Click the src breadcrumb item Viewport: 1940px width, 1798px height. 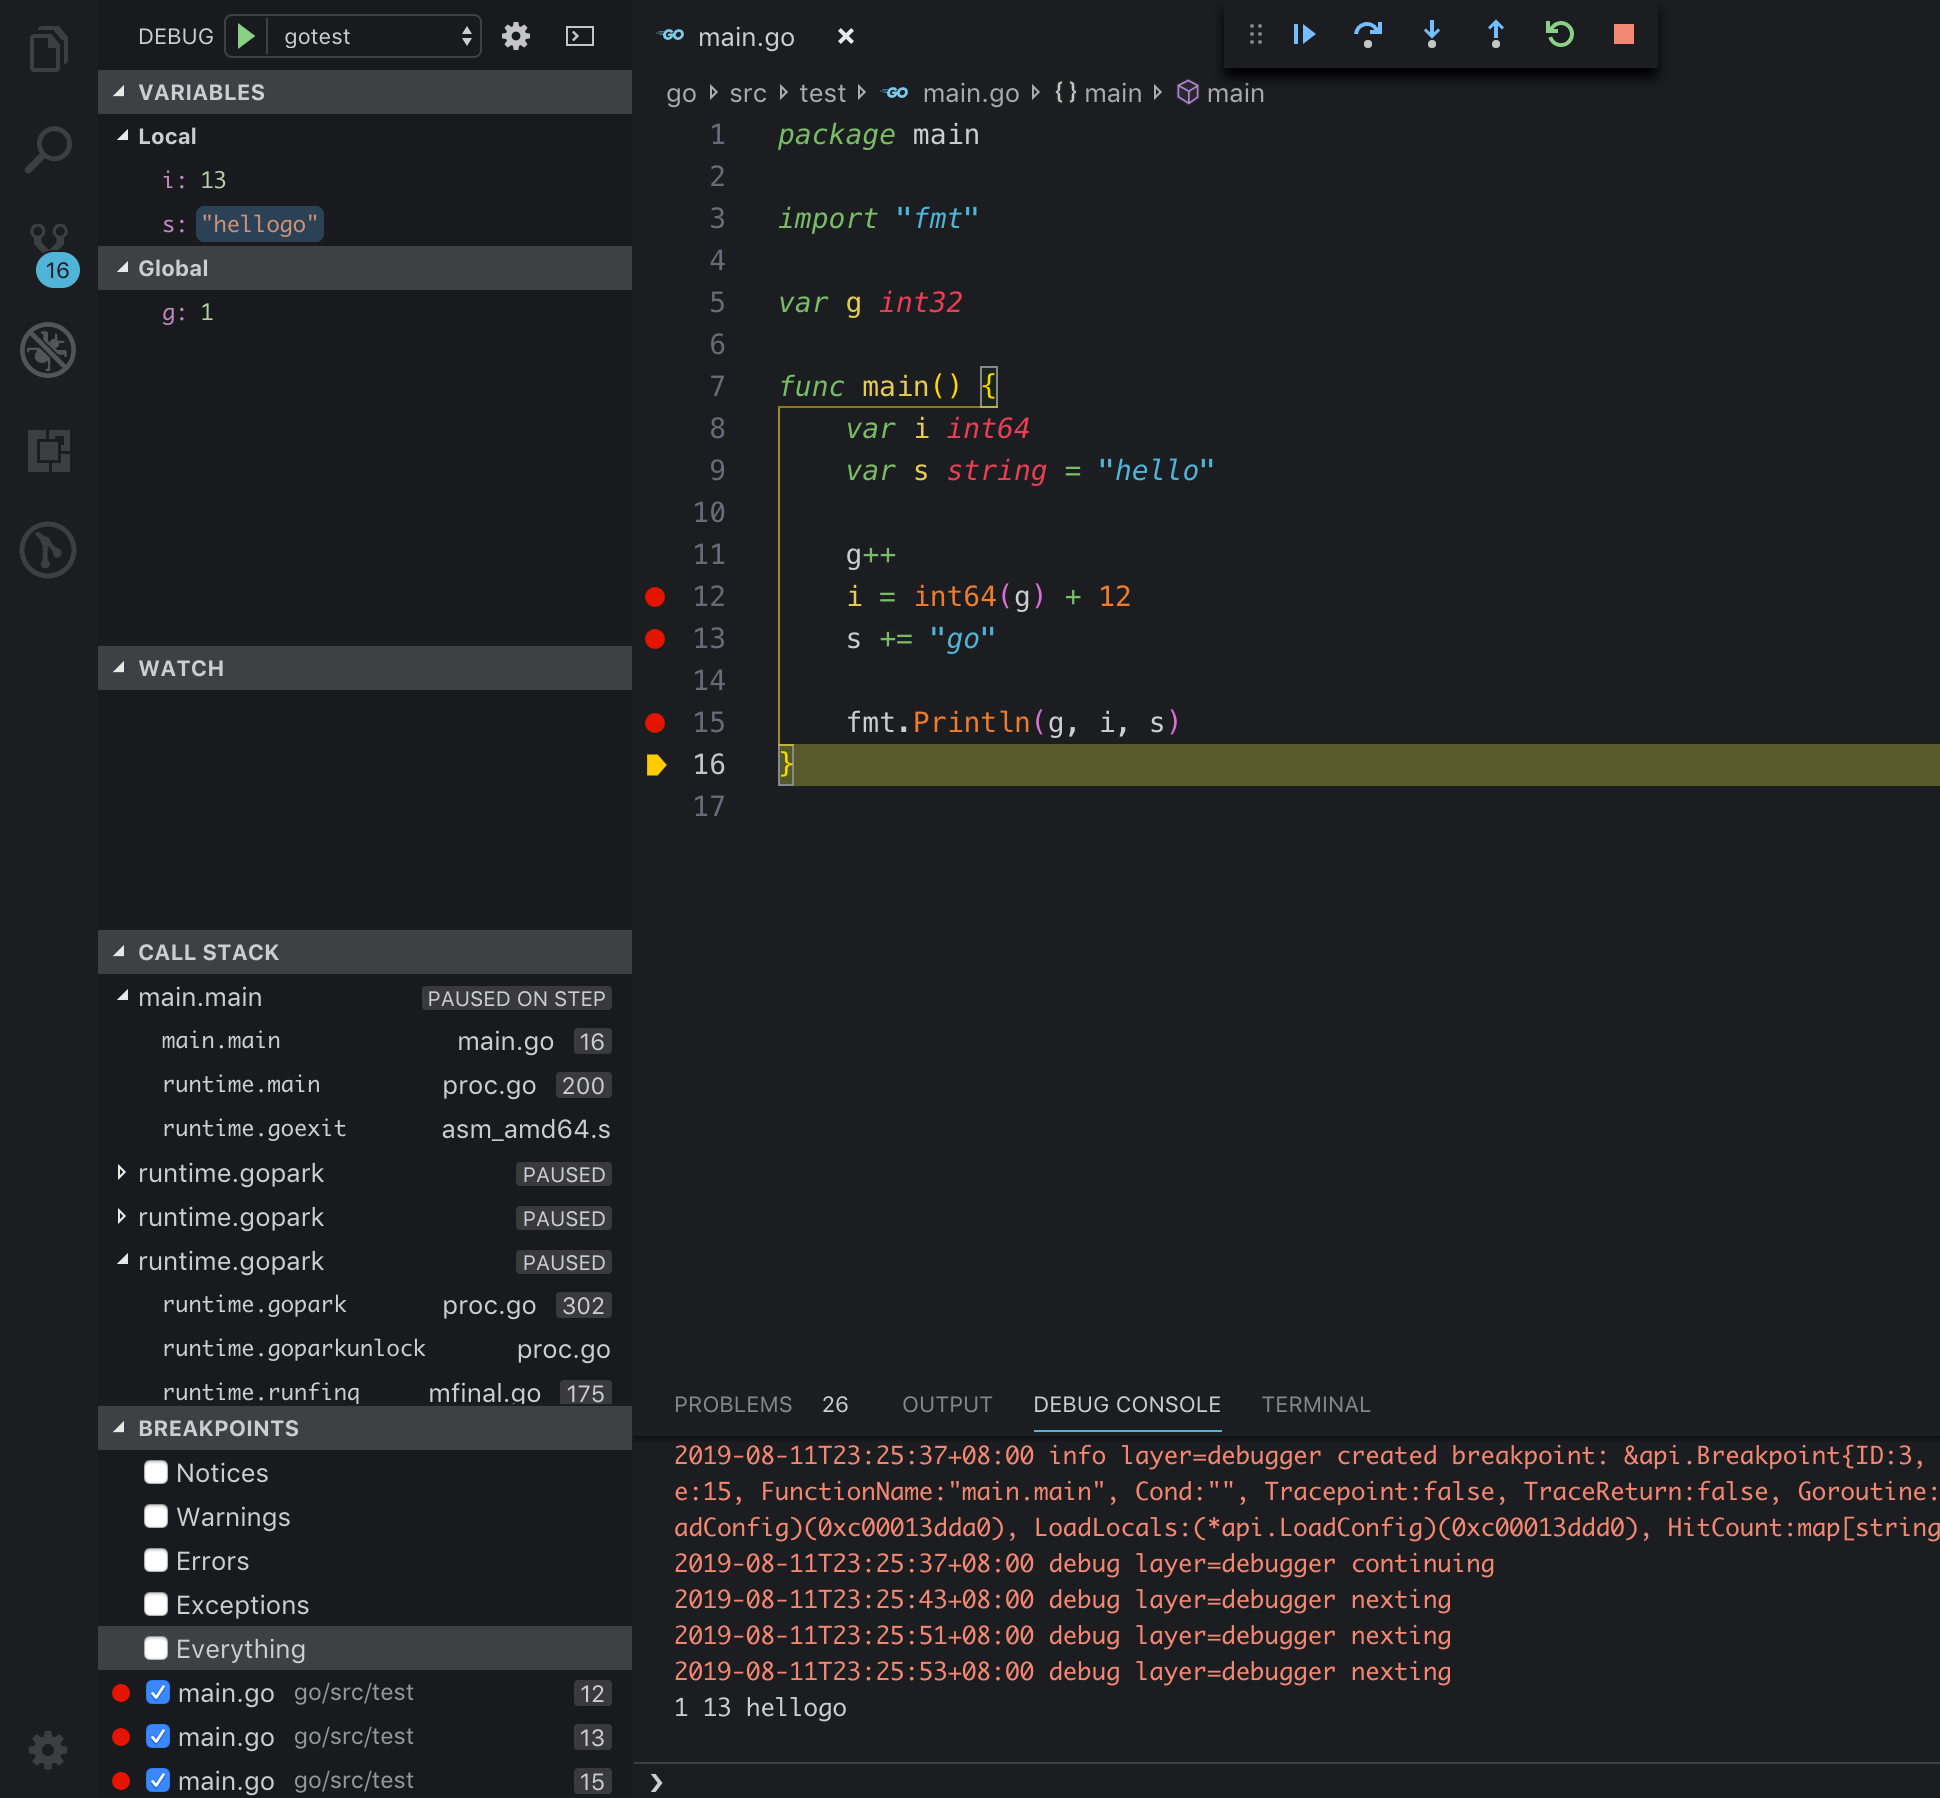point(748,93)
